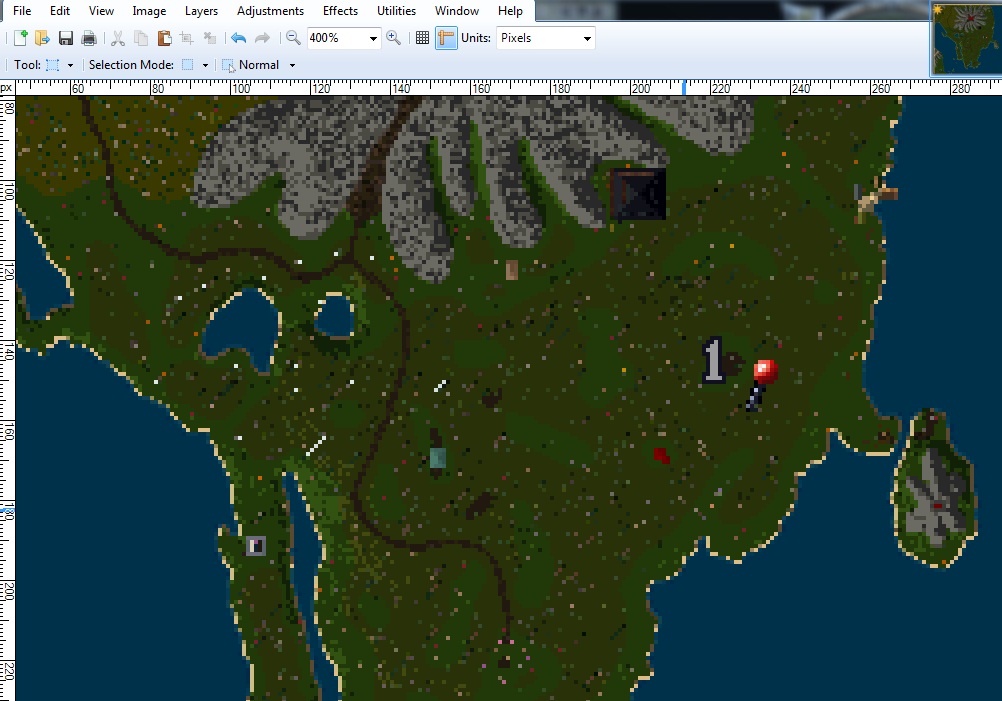Open the Layers menu
This screenshot has height=701, width=1002.
click(201, 11)
